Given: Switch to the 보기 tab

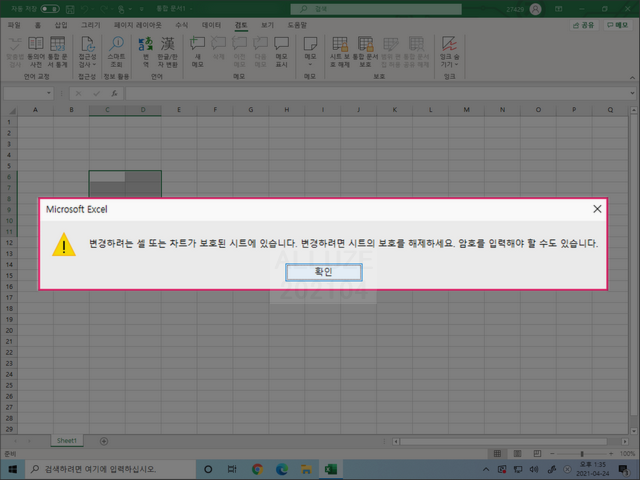Looking at the screenshot, I should [267, 25].
